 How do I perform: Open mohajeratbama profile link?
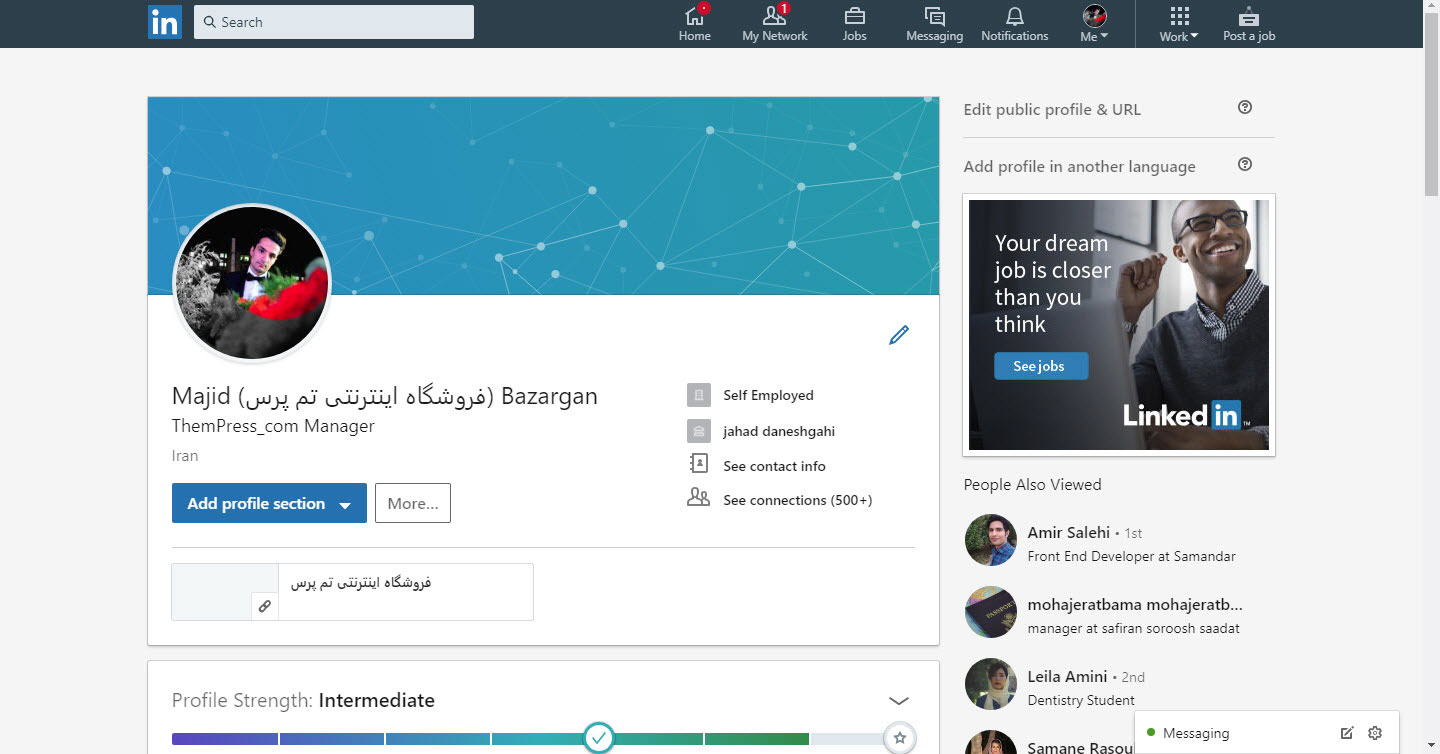1135,605
